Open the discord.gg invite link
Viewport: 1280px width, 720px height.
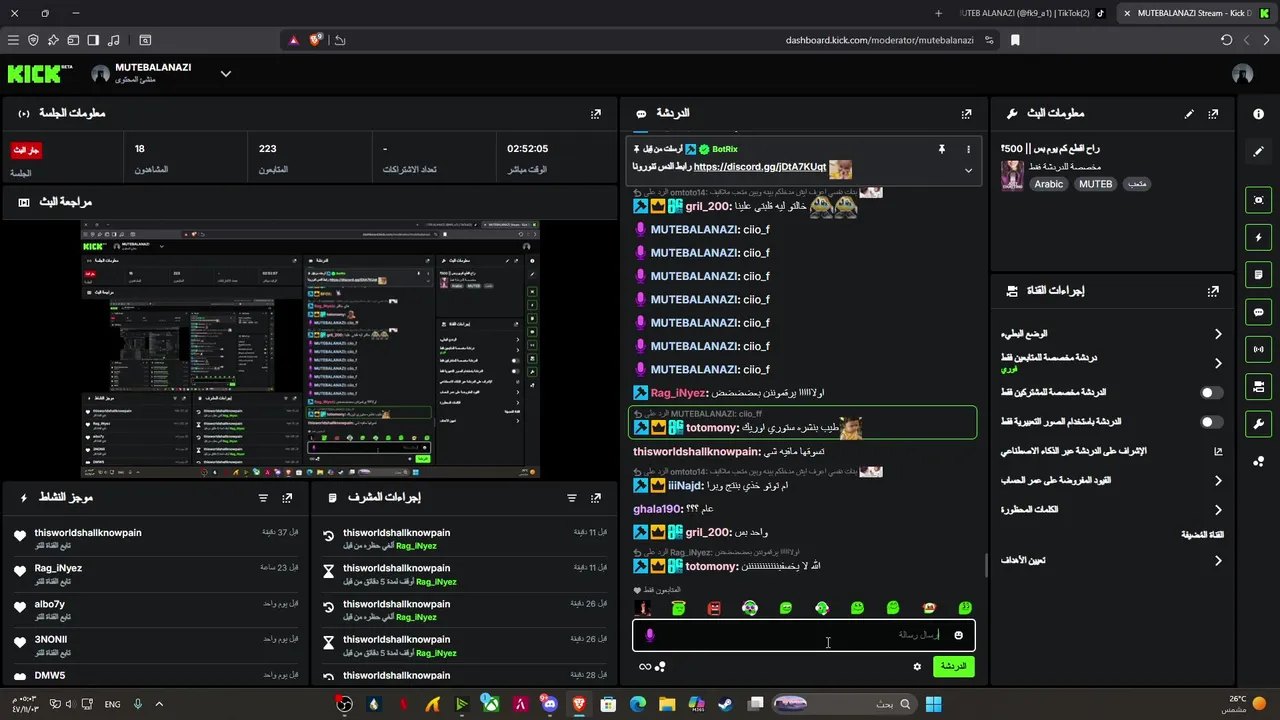coord(760,167)
